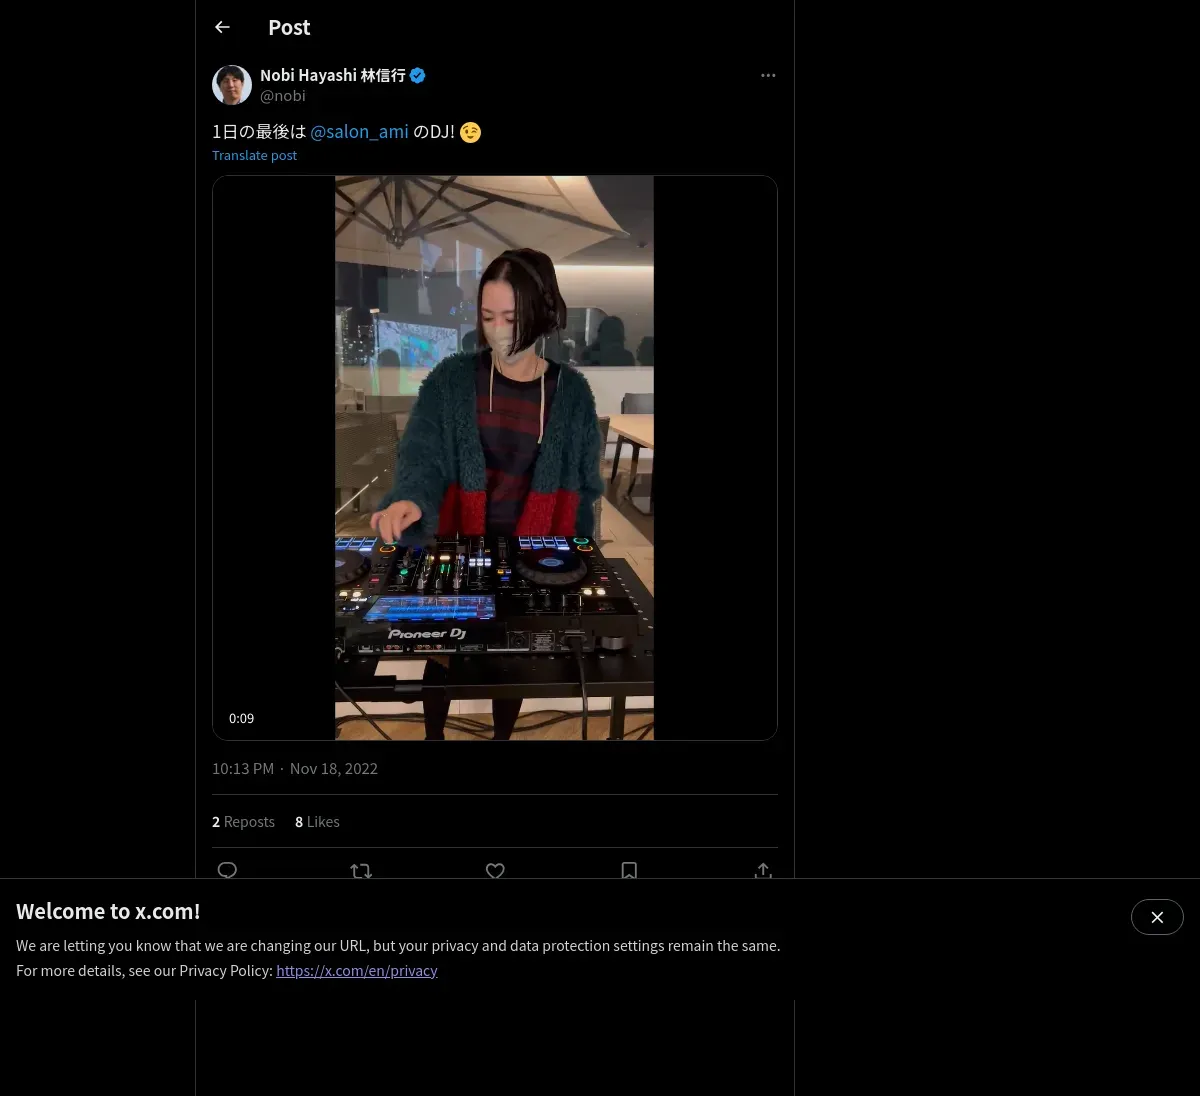Viewport: 1200px width, 1096px height.
Task: Go back using the back arrow
Action: (x=223, y=27)
